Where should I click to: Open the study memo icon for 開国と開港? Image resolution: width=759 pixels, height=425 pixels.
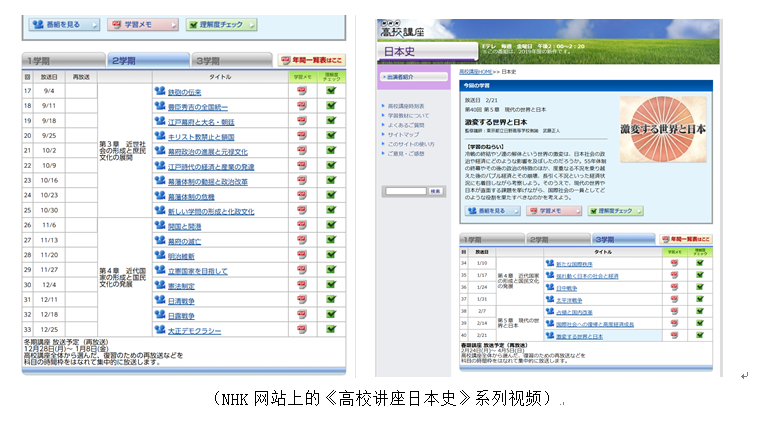[x=301, y=226]
